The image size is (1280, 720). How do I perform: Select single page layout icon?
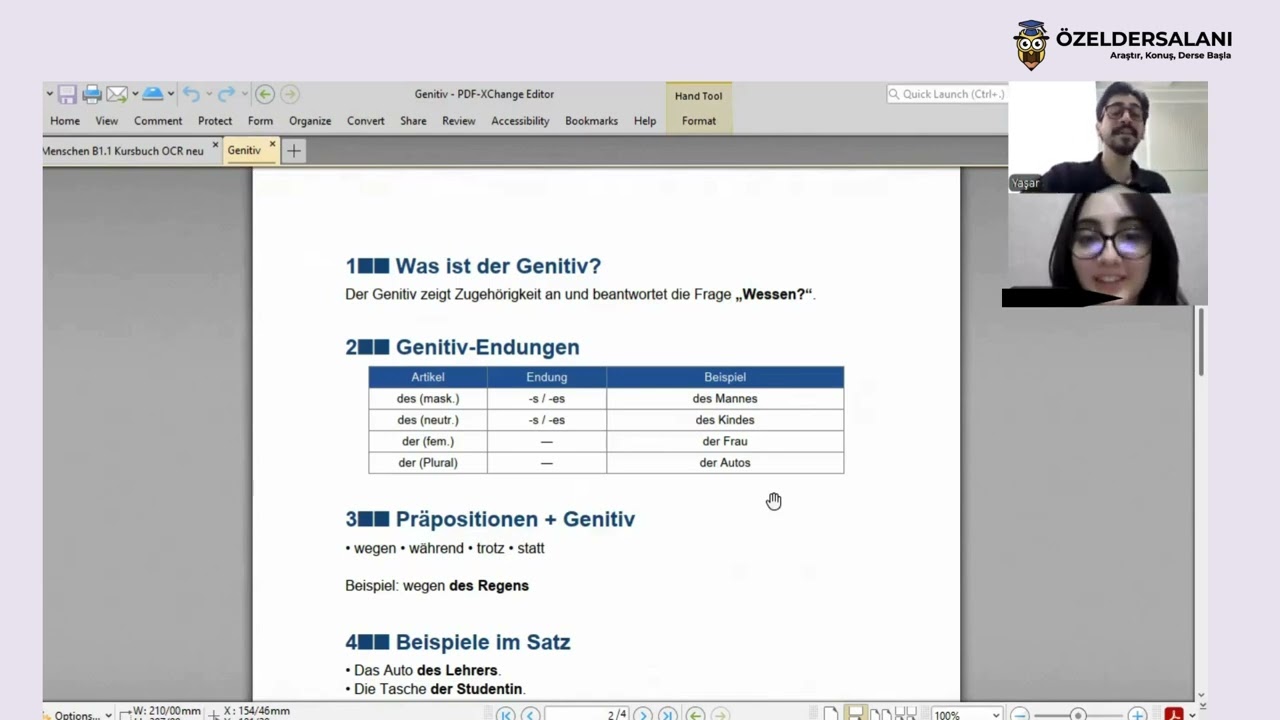831,714
